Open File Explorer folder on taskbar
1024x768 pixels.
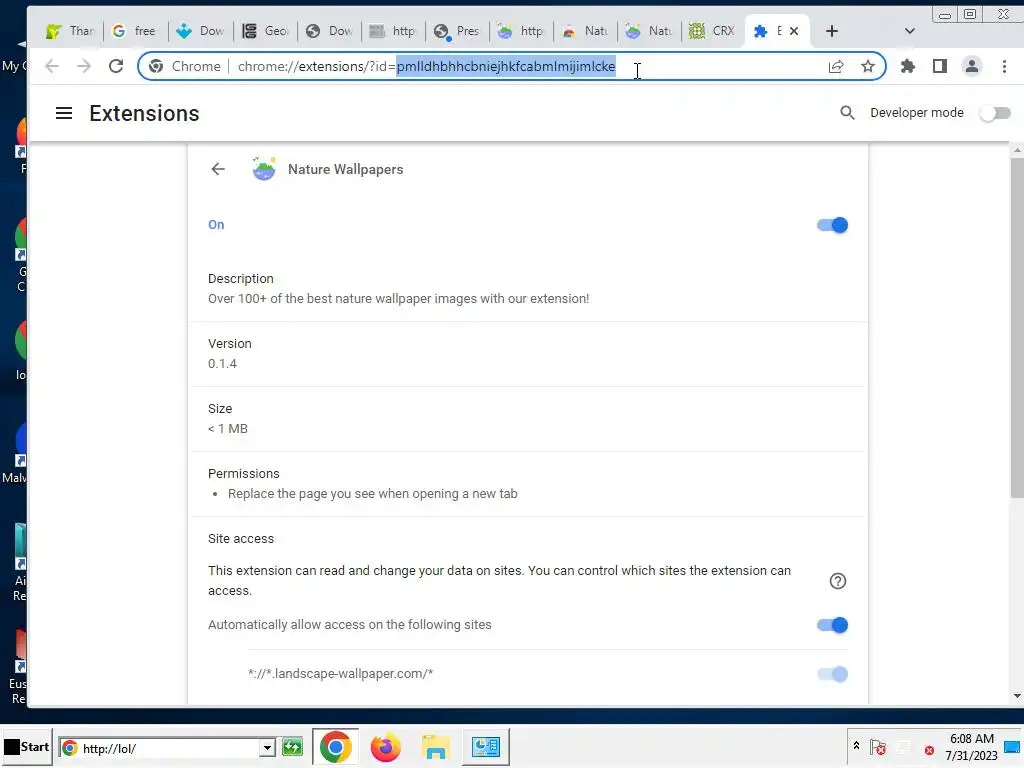[x=436, y=747]
